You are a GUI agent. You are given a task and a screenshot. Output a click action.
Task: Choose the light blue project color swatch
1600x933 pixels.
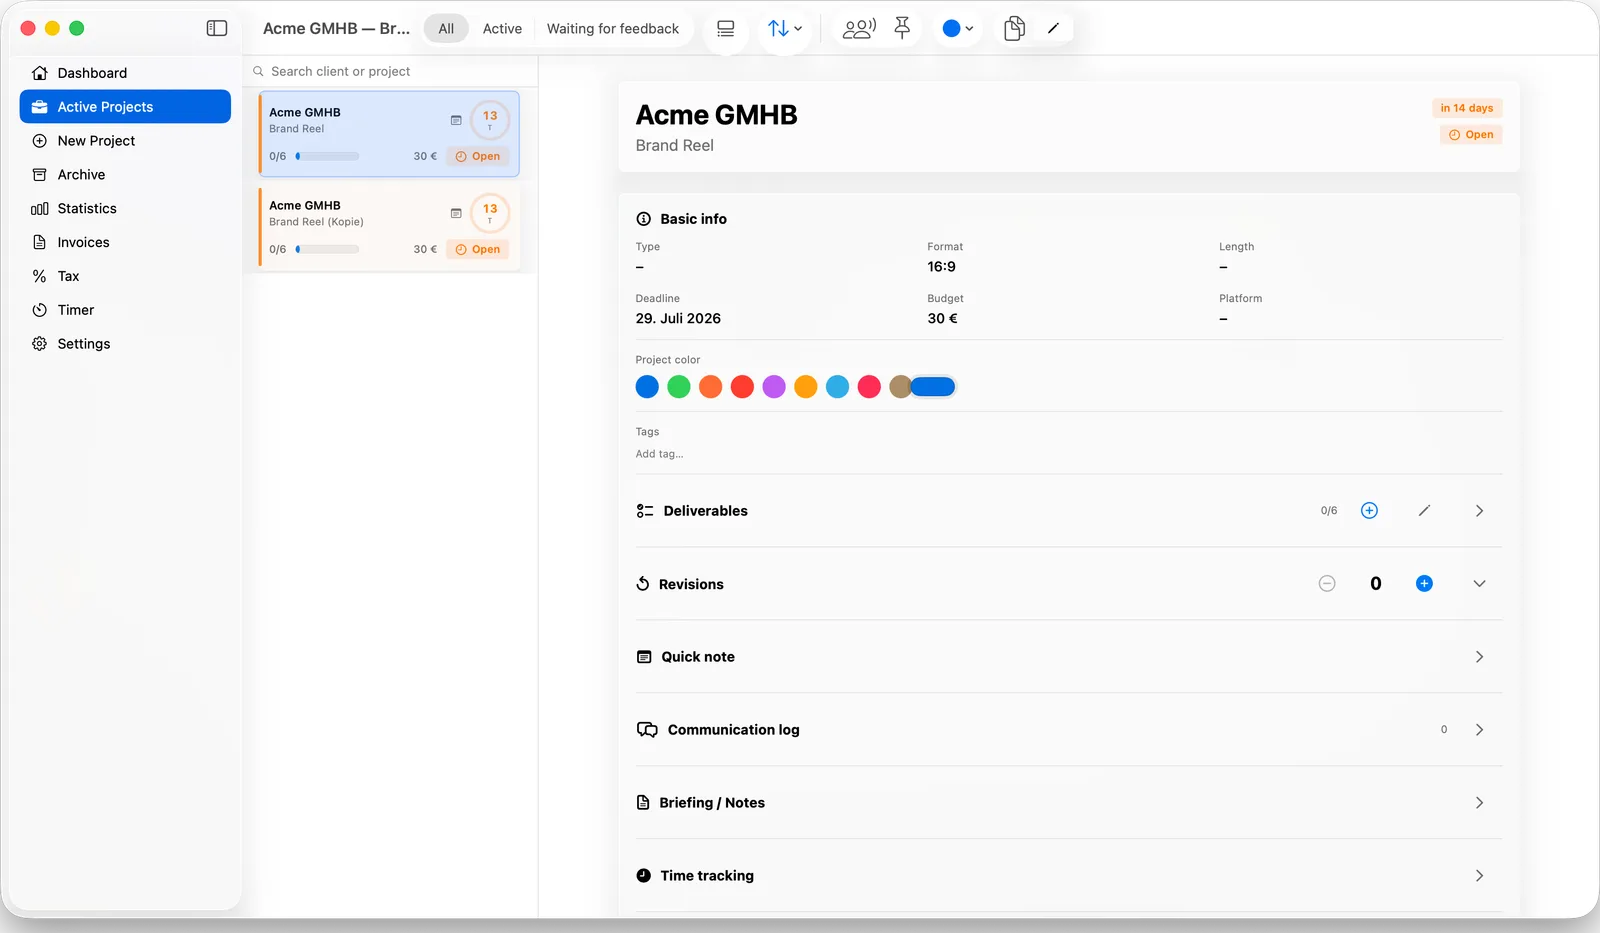[838, 387]
